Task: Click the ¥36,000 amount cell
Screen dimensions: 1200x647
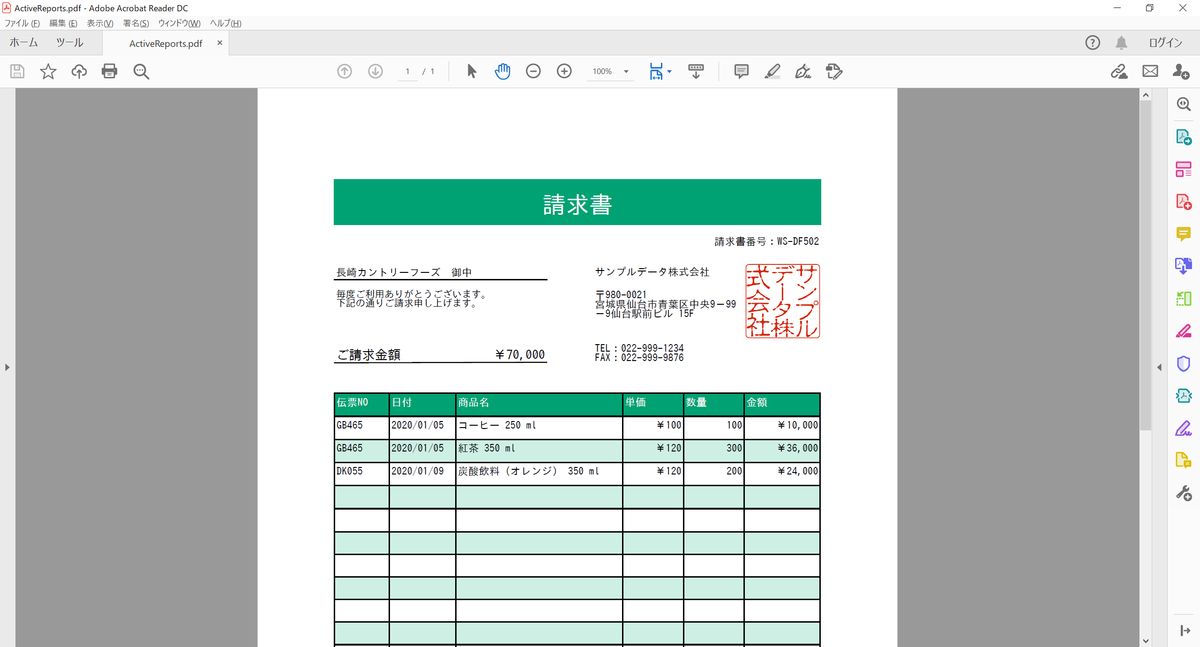Action: [x=782, y=449]
